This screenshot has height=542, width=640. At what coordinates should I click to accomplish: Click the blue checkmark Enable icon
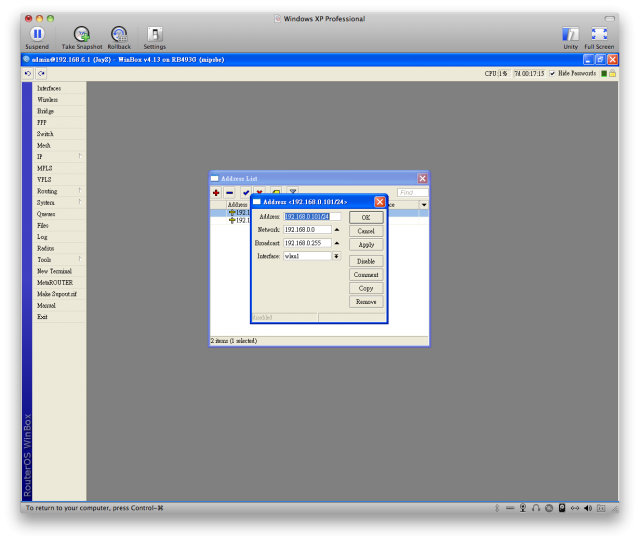point(246,193)
